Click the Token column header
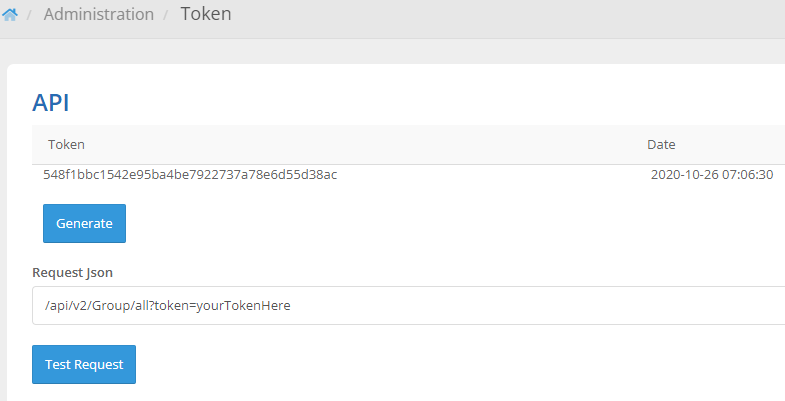This screenshot has height=401, width=785. (66, 145)
